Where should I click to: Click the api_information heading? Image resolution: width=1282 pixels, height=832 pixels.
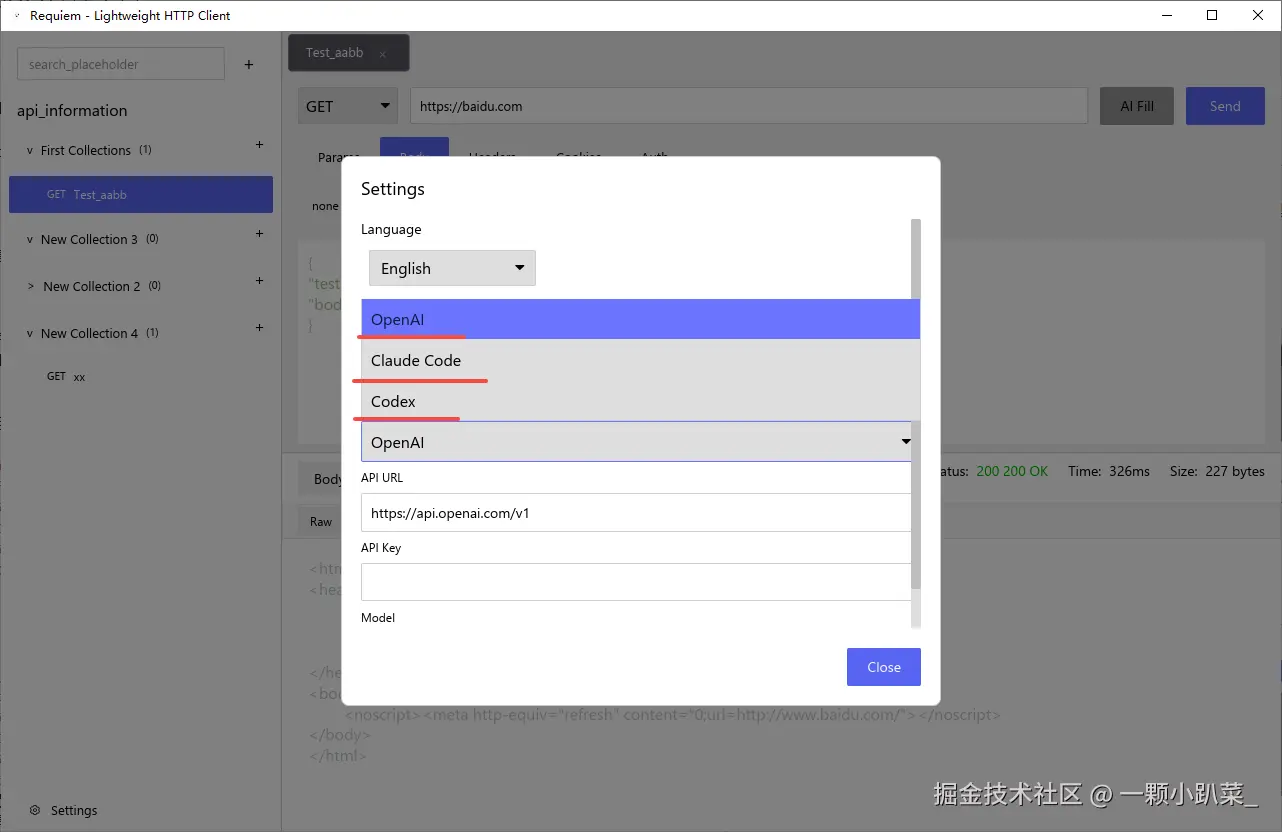(x=72, y=111)
